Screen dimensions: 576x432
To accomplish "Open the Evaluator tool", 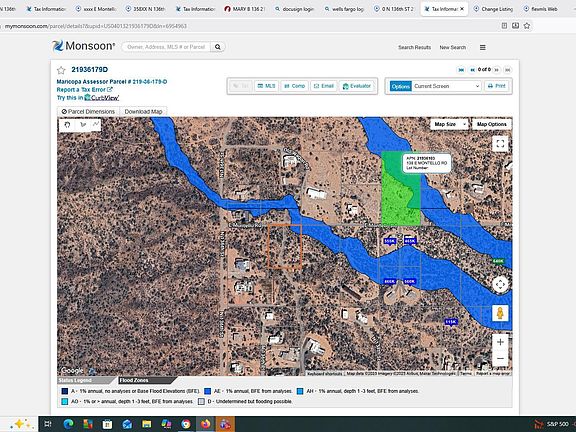I will click(x=357, y=86).
